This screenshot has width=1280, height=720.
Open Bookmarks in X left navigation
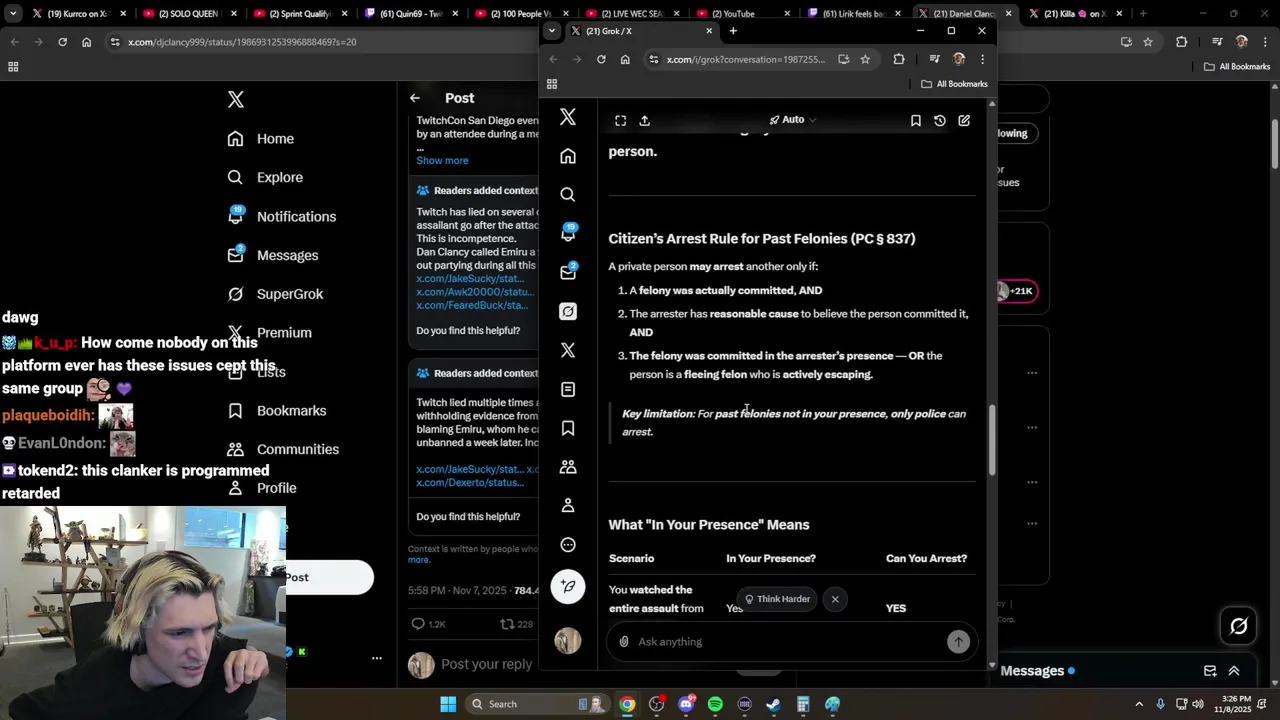(x=276, y=411)
